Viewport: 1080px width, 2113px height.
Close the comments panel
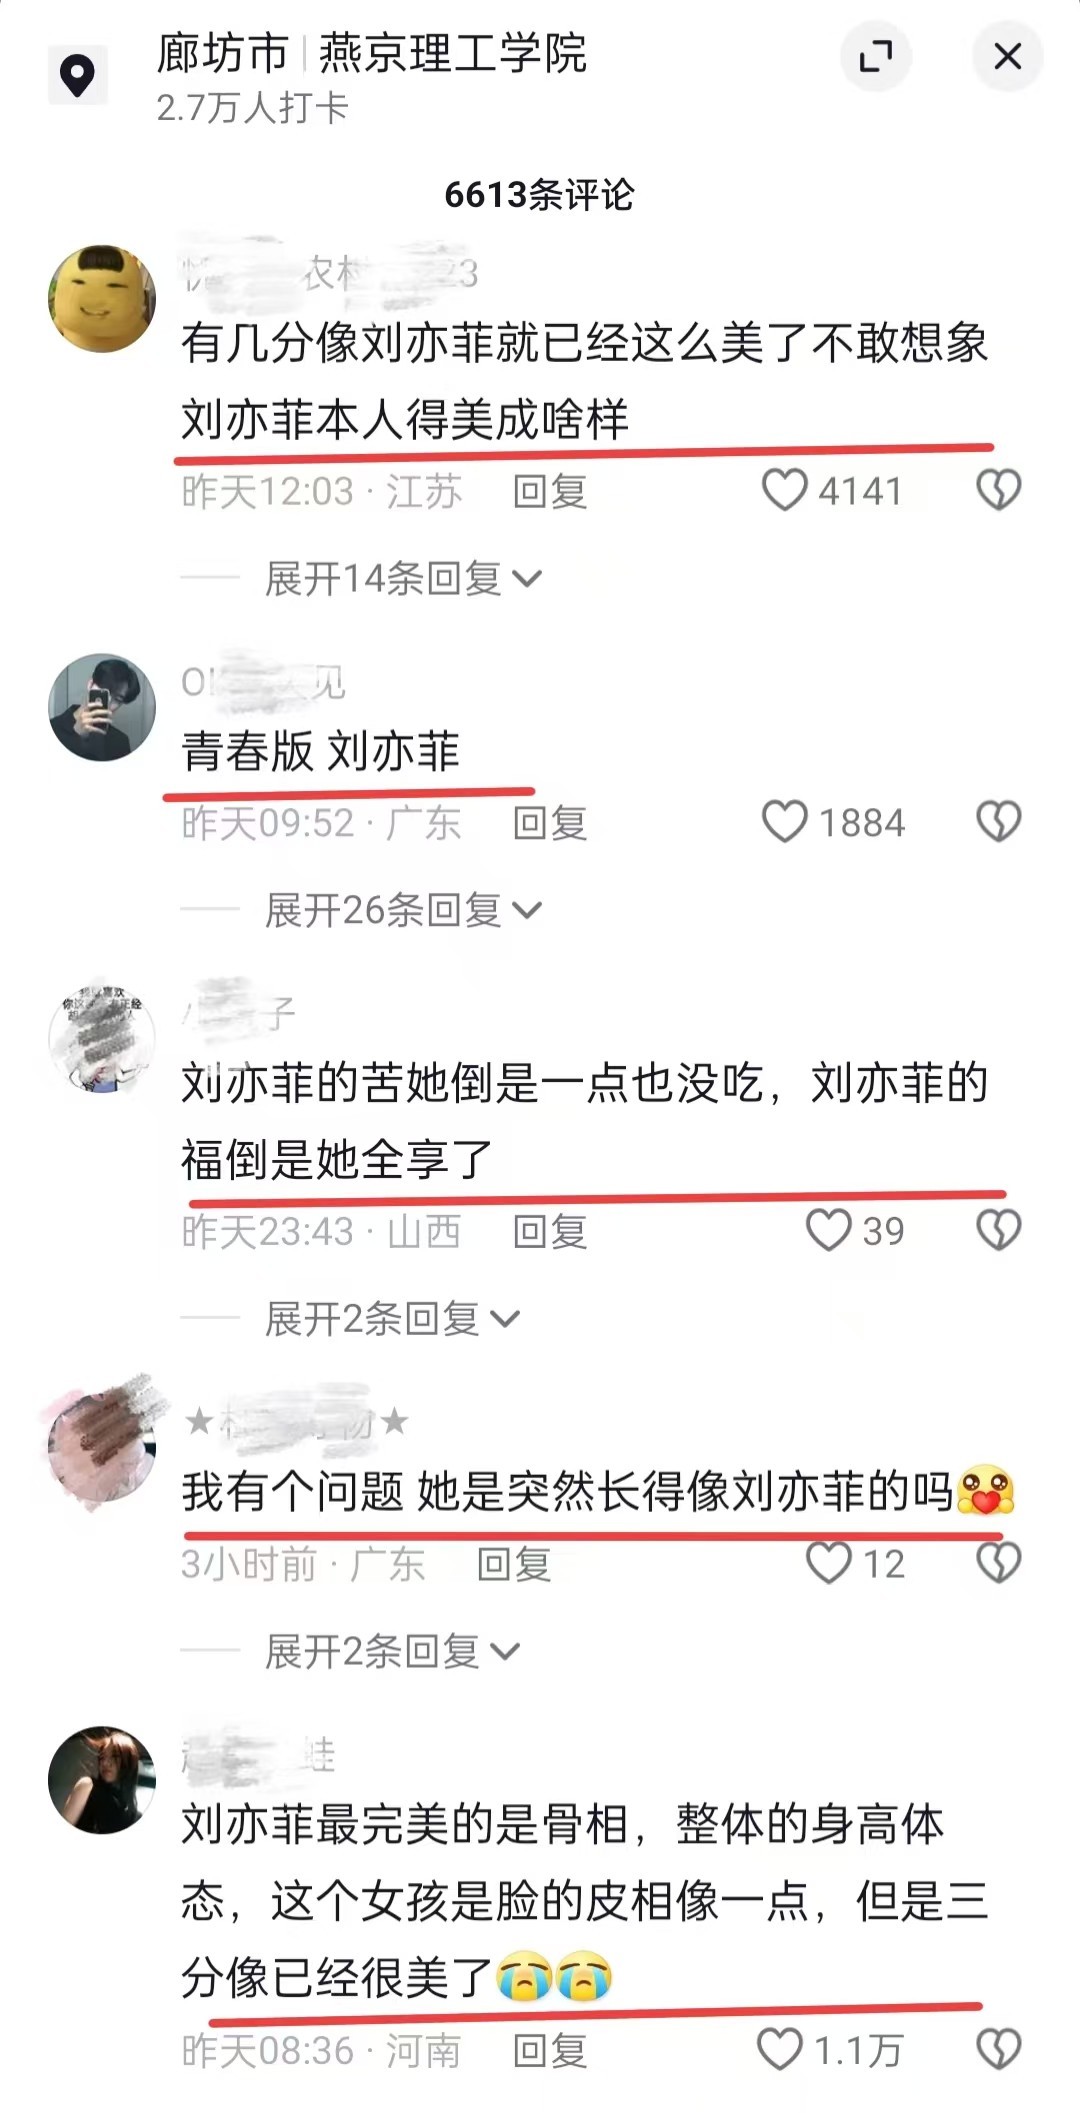(1008, 56)
